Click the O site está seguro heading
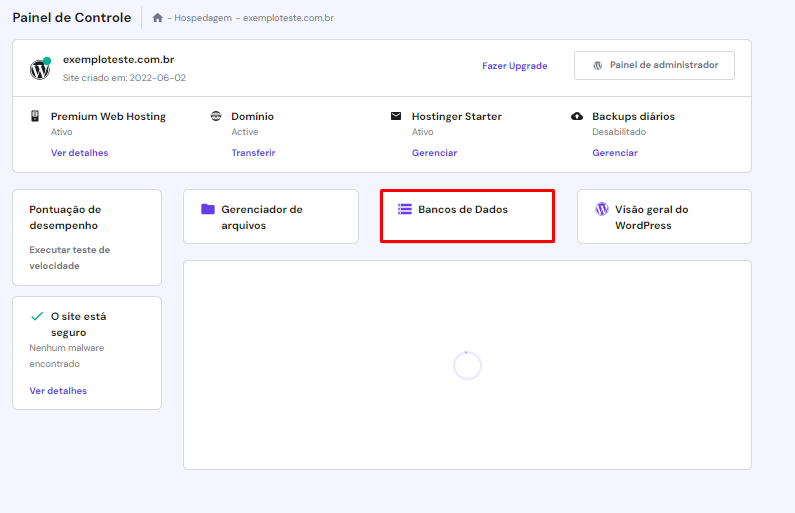This screenshot has height=513, width=795. pos(79,324)
